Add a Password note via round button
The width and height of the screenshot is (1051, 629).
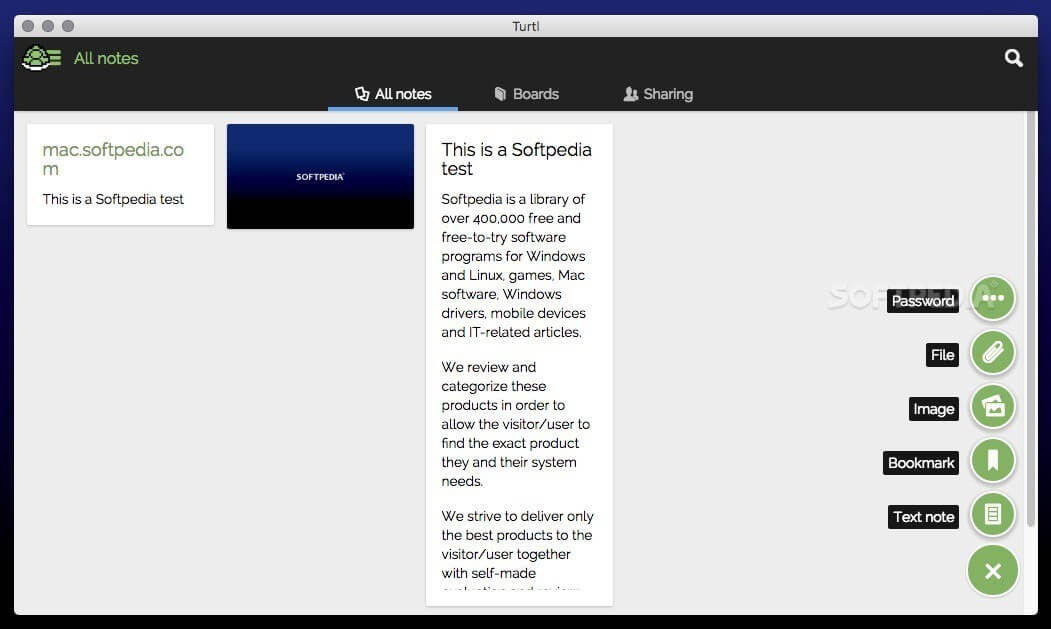coord(992,298)
